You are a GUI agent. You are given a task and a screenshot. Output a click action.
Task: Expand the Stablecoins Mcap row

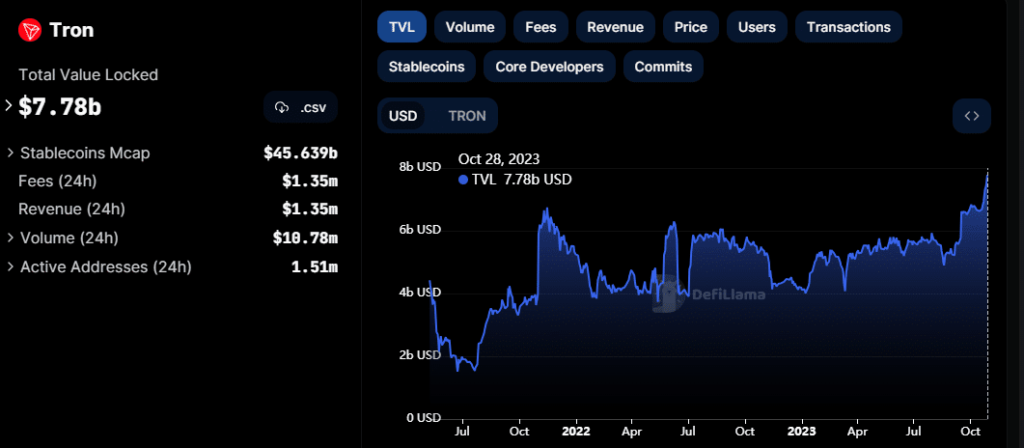[10, 153]
